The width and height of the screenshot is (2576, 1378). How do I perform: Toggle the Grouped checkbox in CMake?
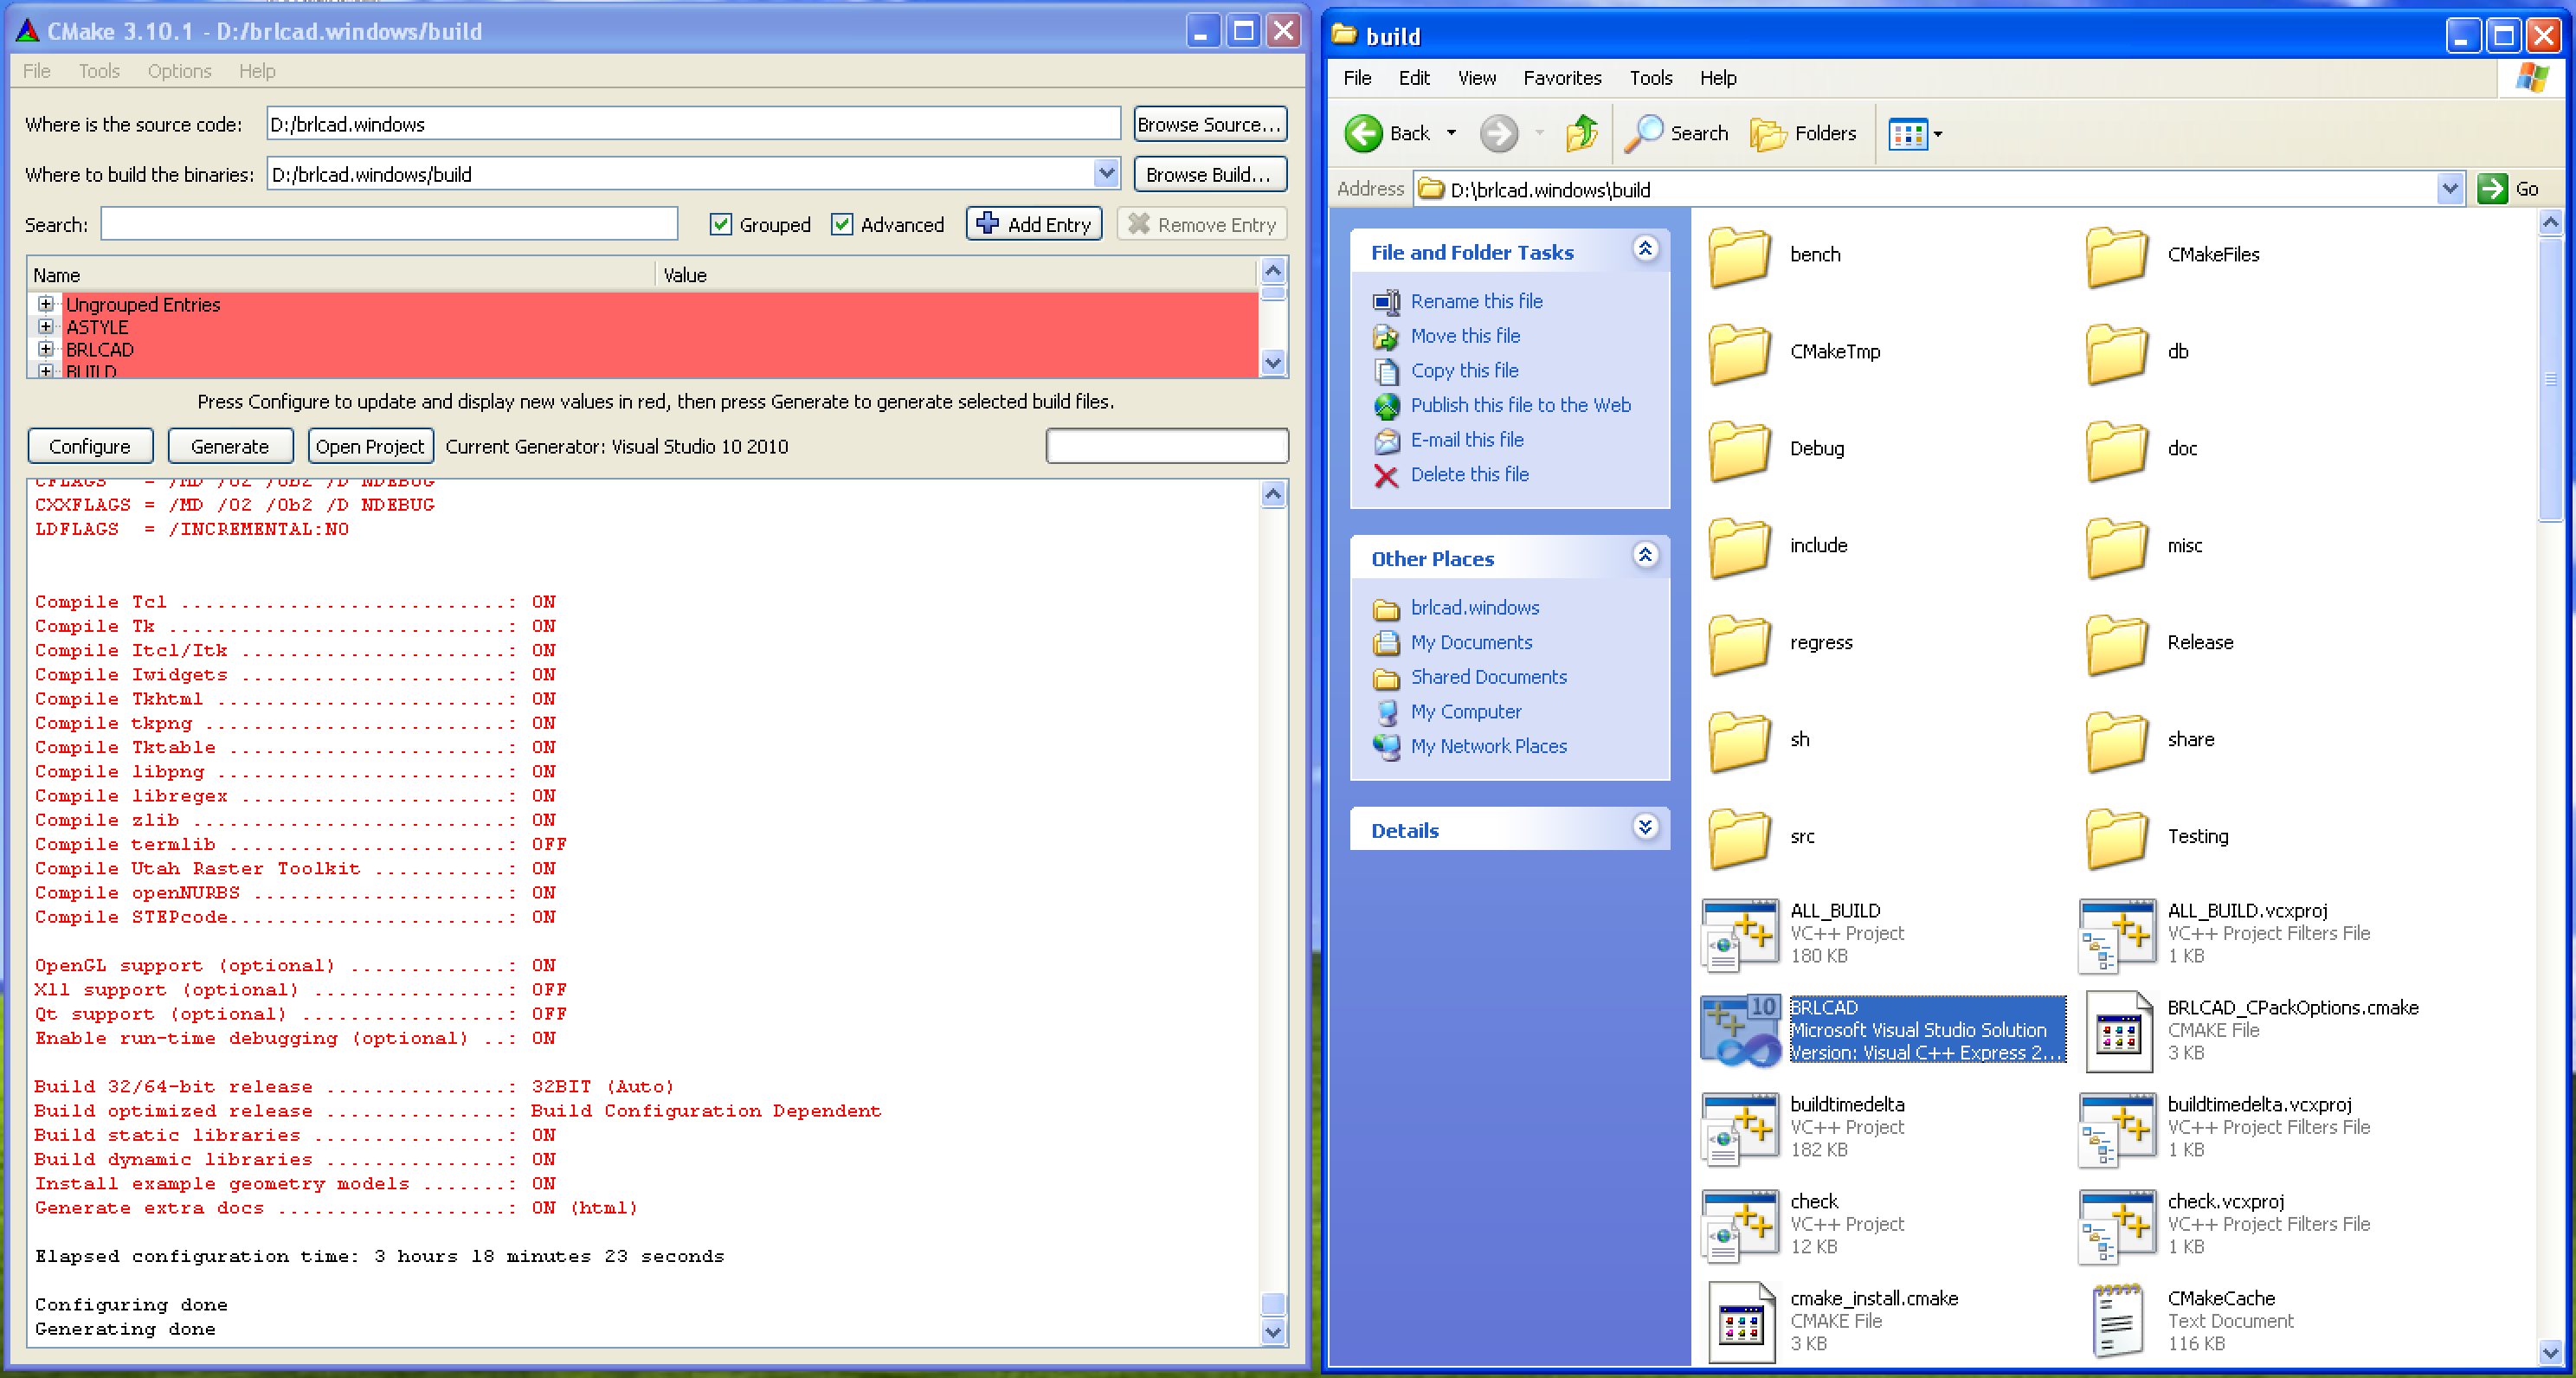pyautogui.click(x=720, y=224)
